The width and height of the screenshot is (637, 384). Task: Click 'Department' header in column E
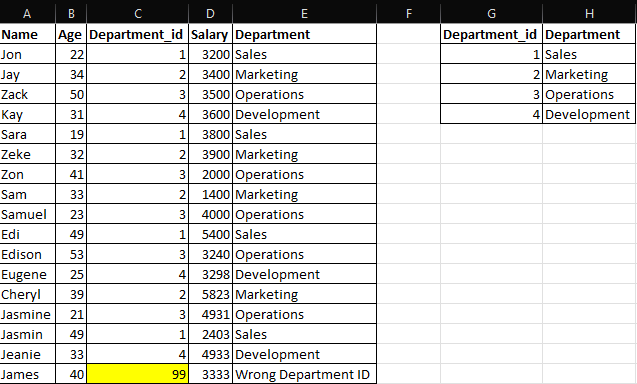point(304,34)
